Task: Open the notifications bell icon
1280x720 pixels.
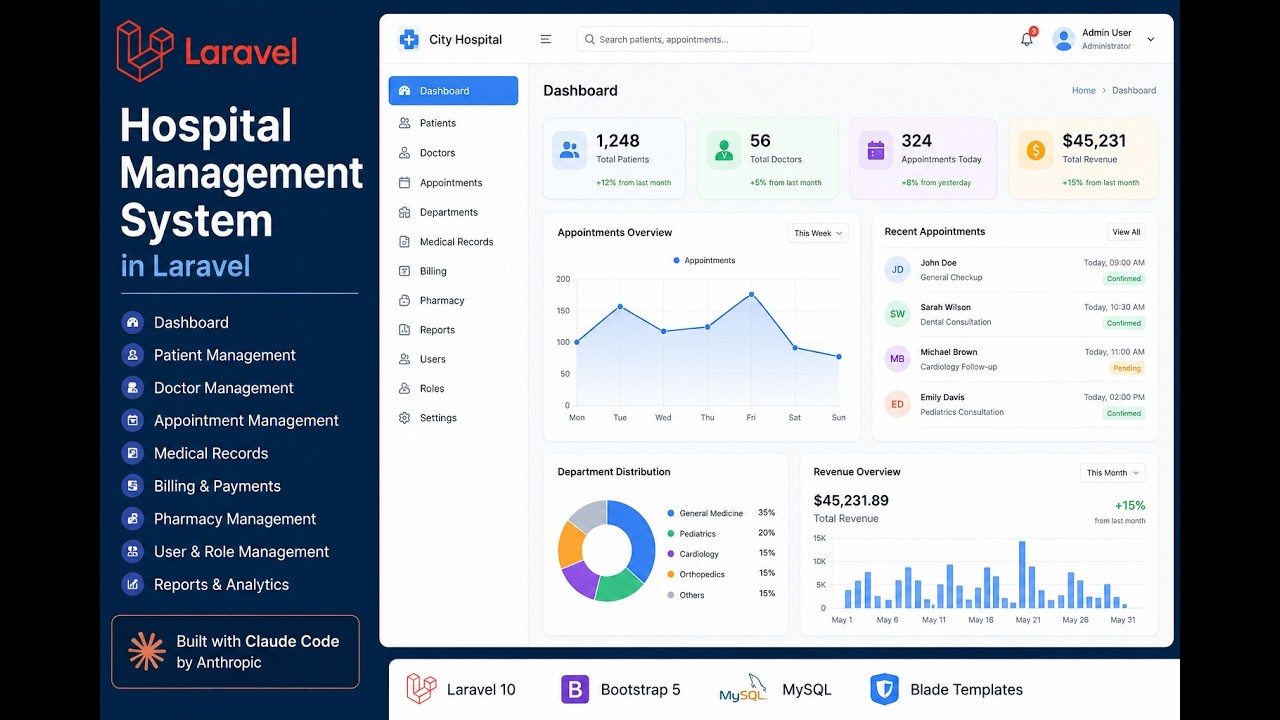Action: (1027, 40)
